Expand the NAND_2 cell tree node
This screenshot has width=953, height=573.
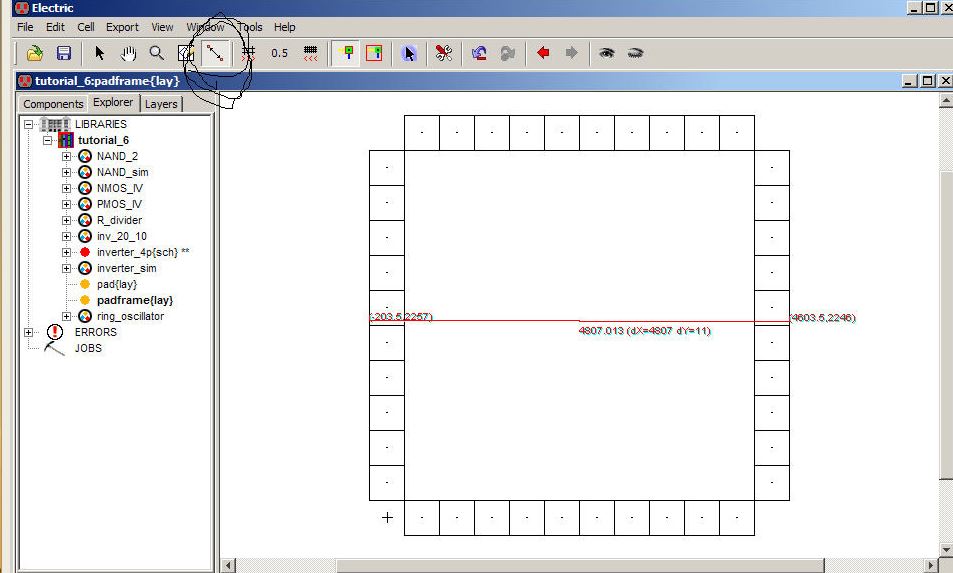[x=67, y=156]
